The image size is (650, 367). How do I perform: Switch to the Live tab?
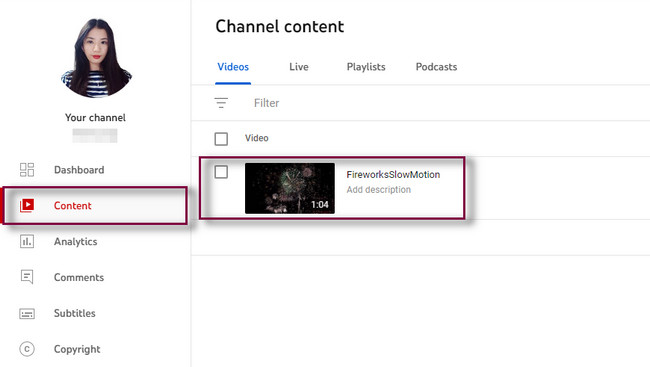click(x=299, y=67)
